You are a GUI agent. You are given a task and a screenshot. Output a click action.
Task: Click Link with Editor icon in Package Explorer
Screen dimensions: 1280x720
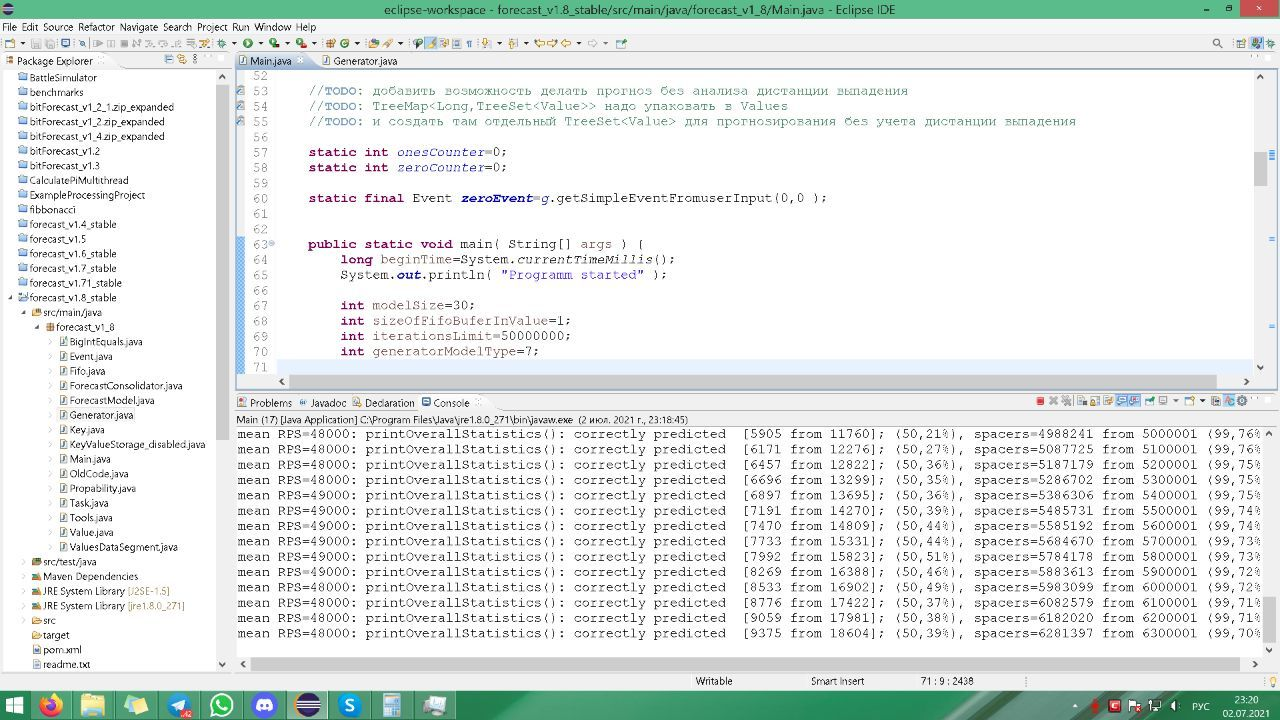coord(181,60)
